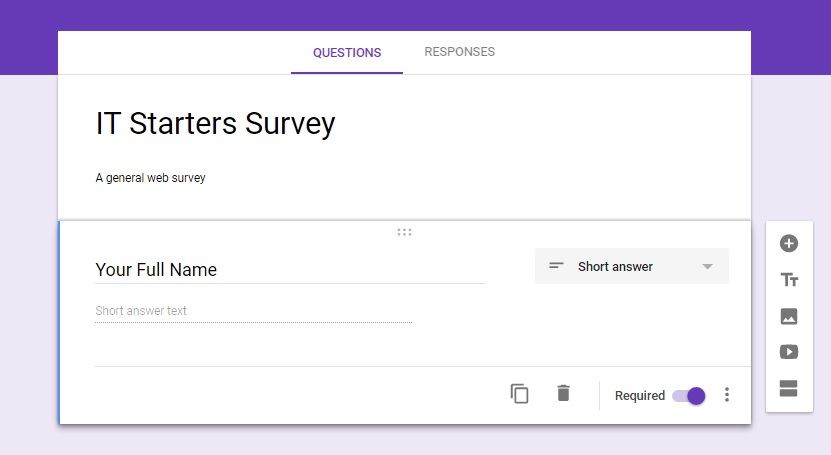Click the Required label text
This screenshot has height=455, width=831.
(x=640, y=396)
